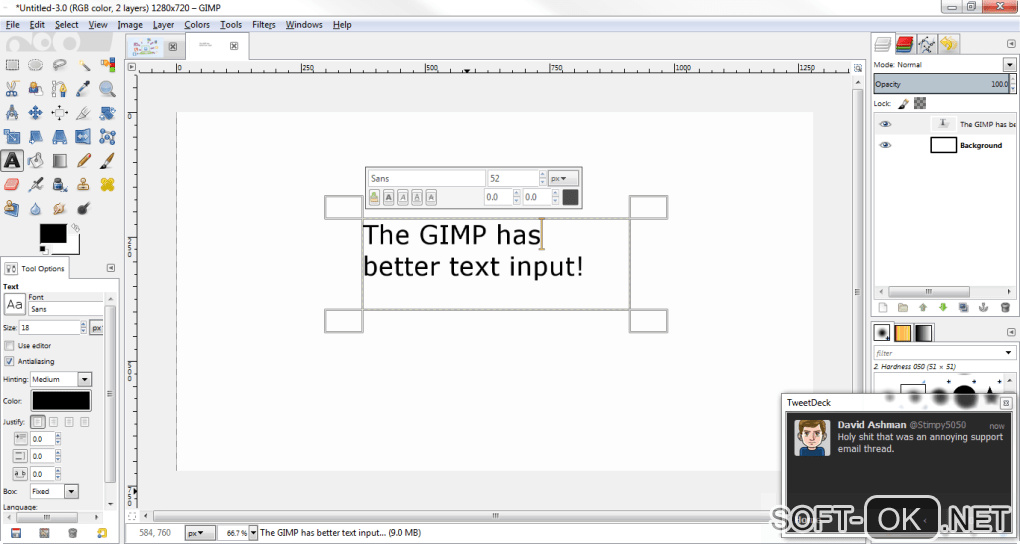Select the Select by Color tool
Screen dimensions: 1020x544
click(107, 64)
